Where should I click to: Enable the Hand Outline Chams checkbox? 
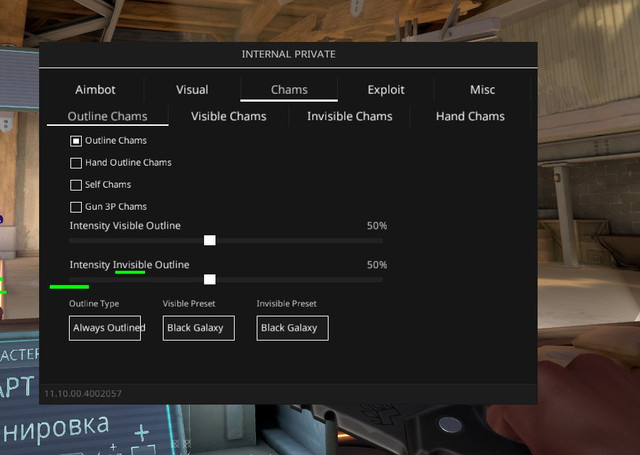[76, 163]
